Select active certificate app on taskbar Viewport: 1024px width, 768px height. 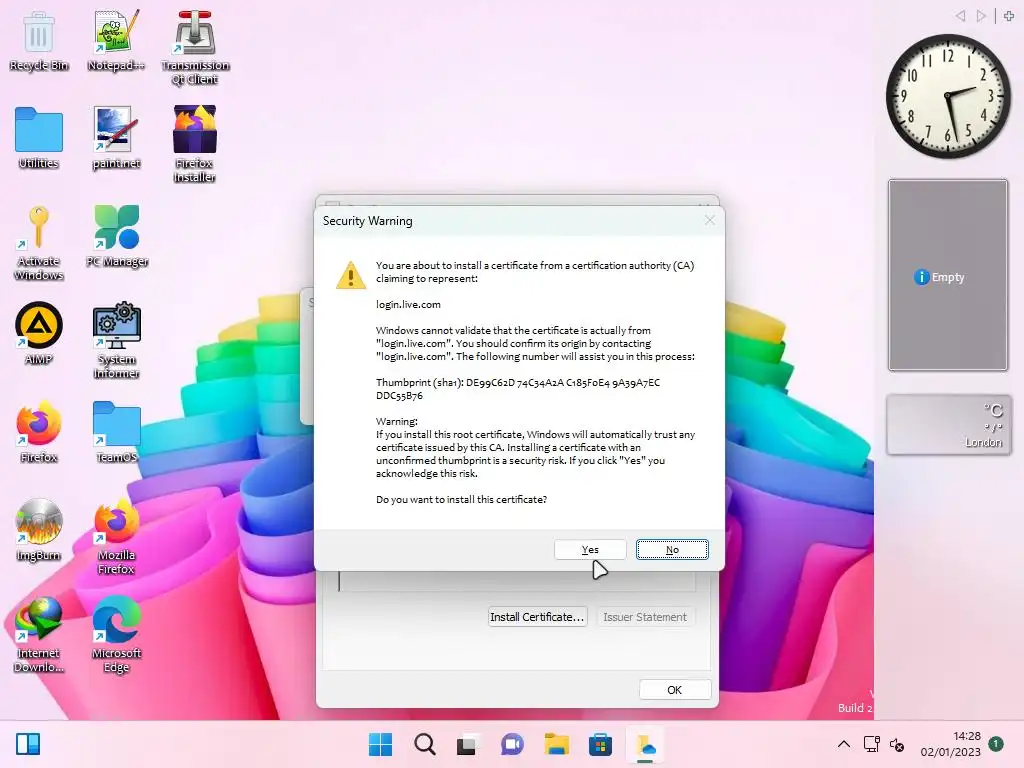[x=645, y=744]
